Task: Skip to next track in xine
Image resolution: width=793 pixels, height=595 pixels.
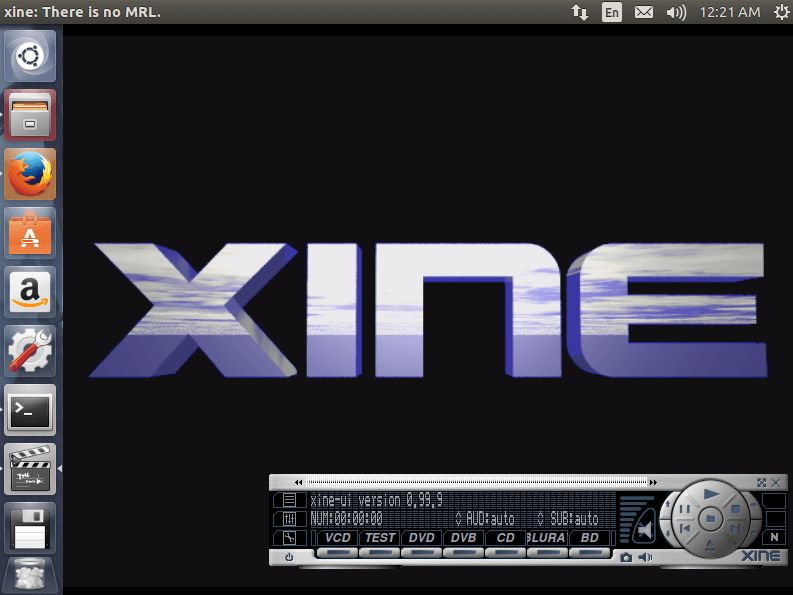Action: [736, 529]
